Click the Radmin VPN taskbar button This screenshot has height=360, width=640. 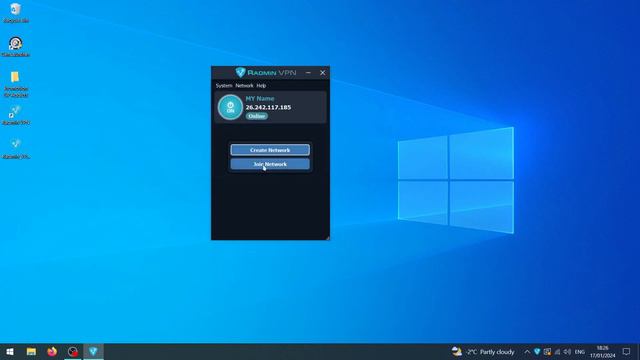pyautogui.click(x=93, y=351)
